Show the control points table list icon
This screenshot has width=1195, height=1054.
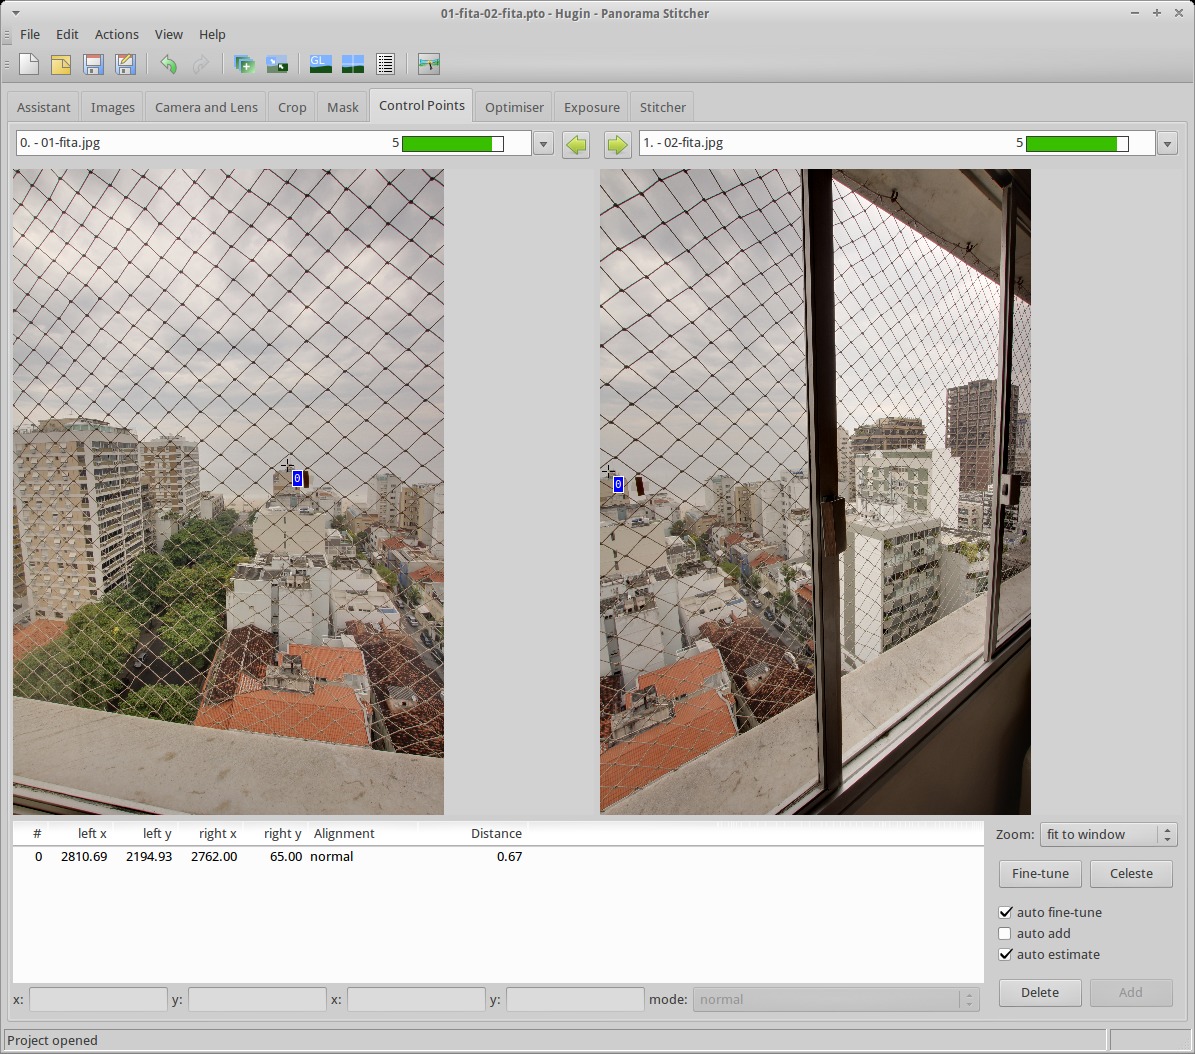click(x=385, y=65)
